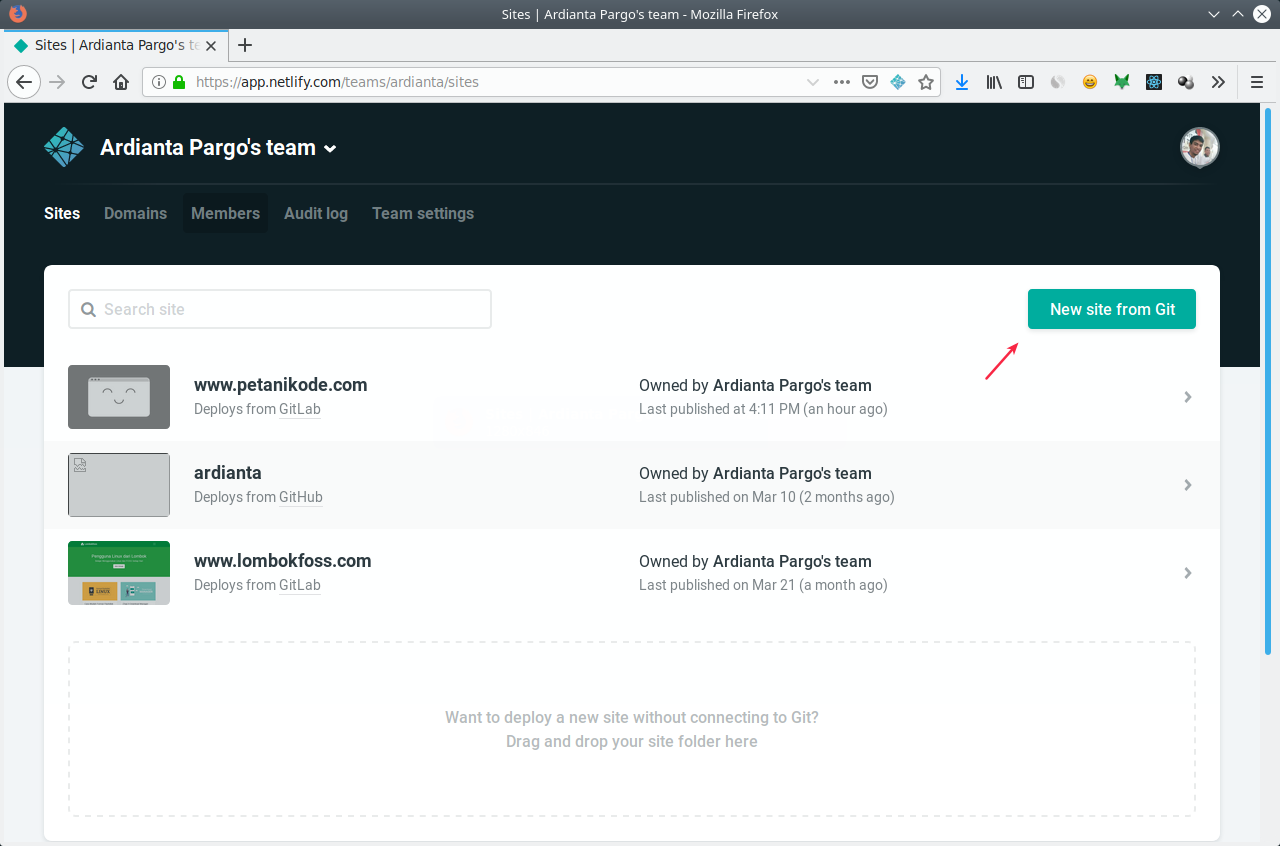Expand the www.petanikode.com site row chevron

pyautogui.click(x=1188, y=397)
